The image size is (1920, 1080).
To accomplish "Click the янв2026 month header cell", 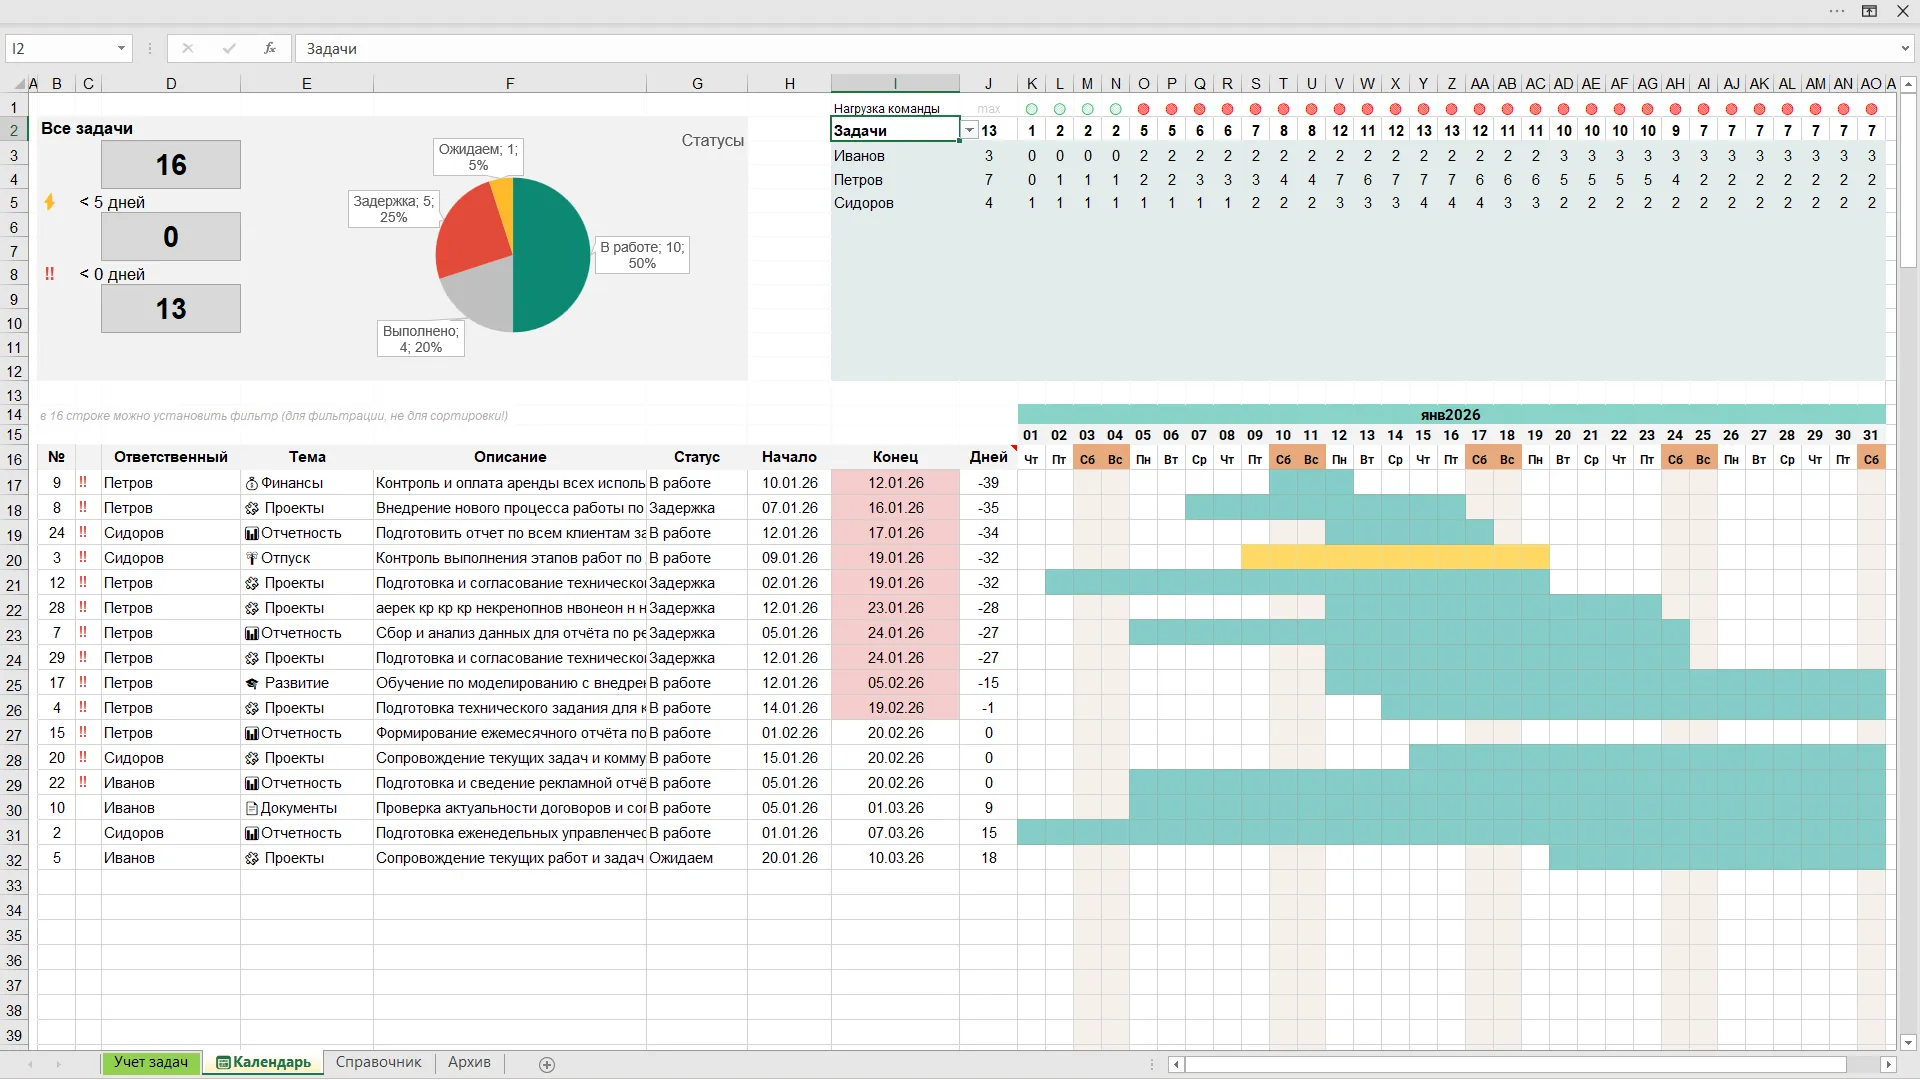I will pyautogui.click(x=1451, y=414).
